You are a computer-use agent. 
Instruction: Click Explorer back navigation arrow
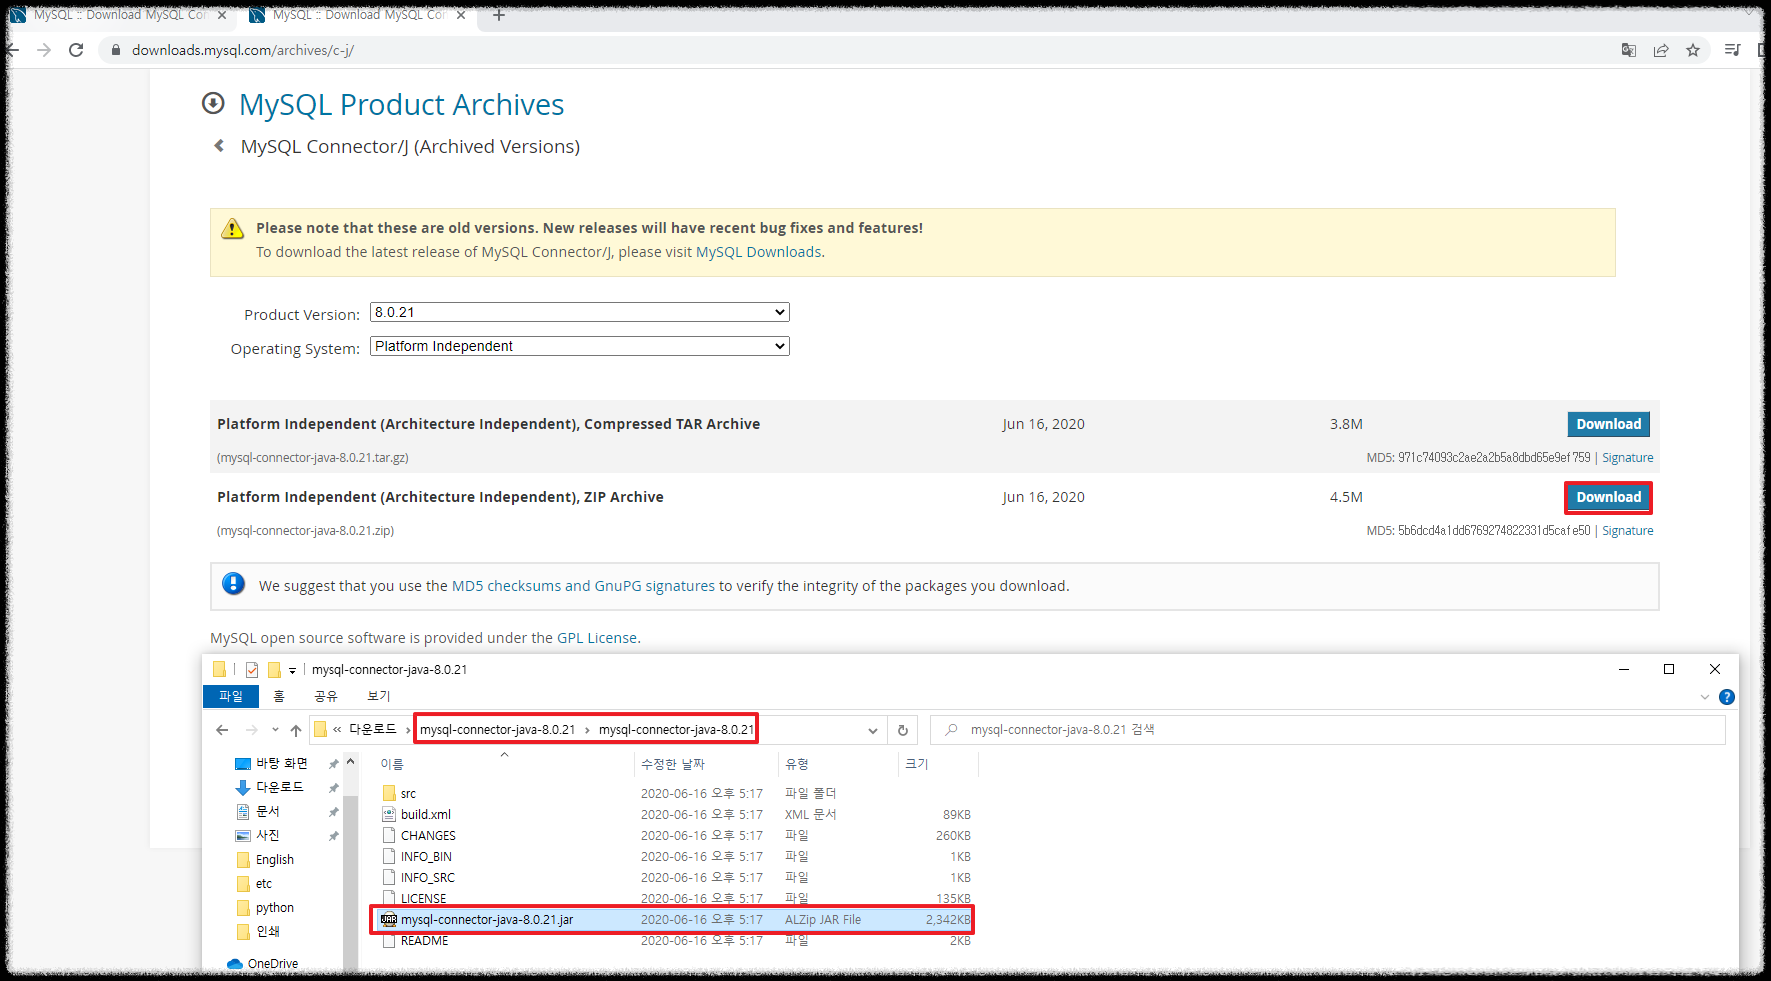(x=222, y=730)
